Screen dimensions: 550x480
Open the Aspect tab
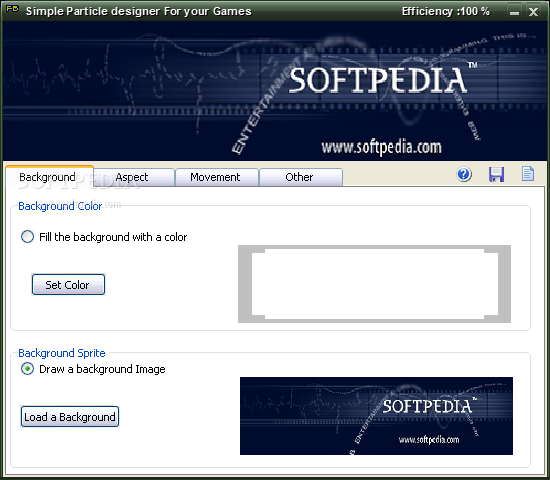[x=134, y=177]
